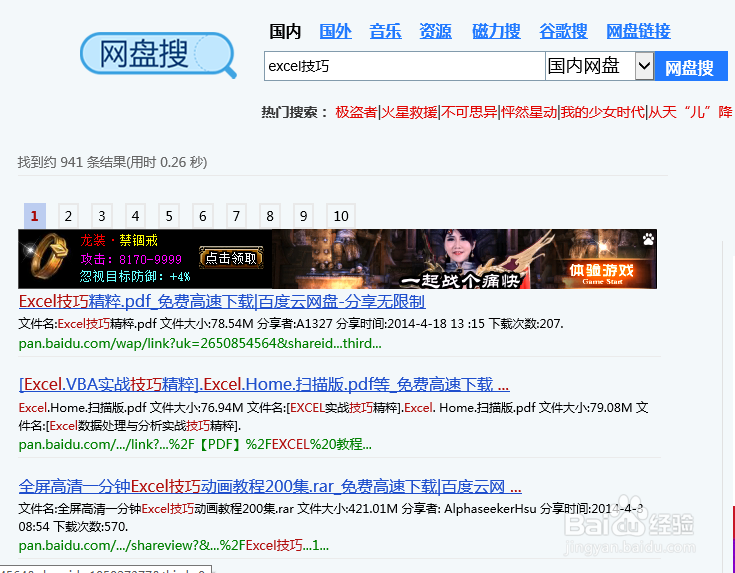Switch to the 音乐 tab
This screenshot has height=573, width=735.
click(385, 32)
